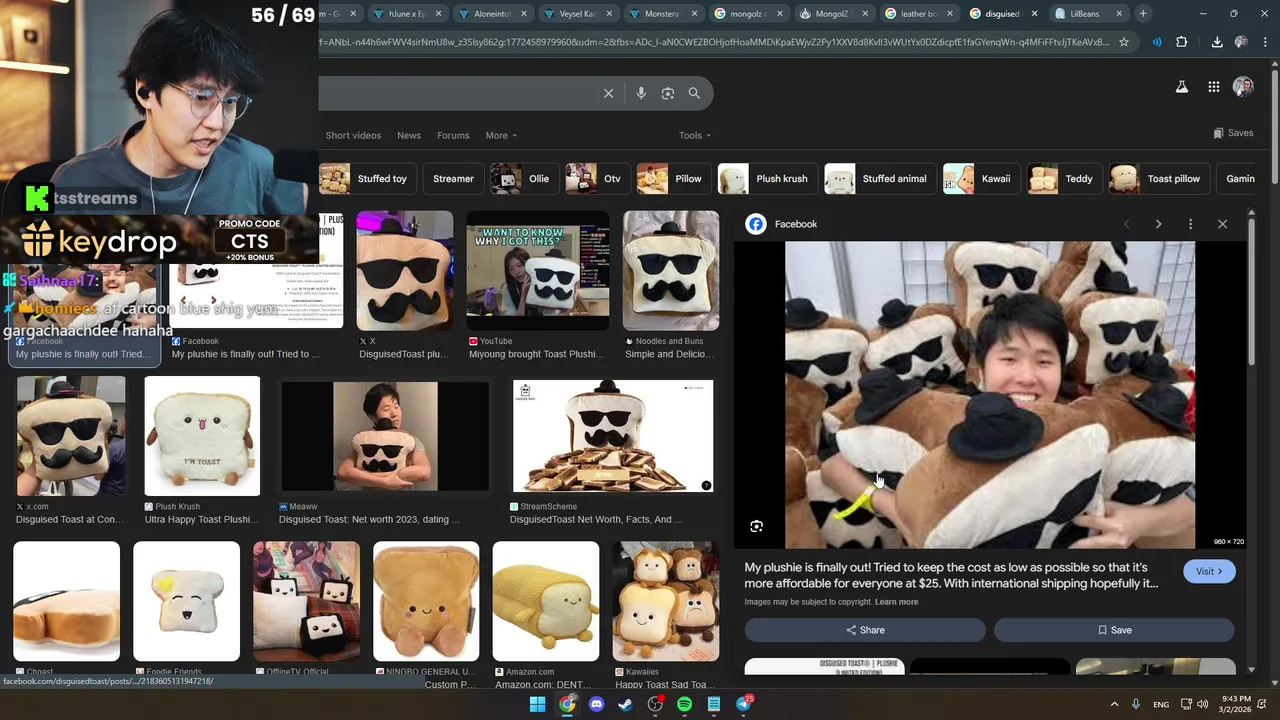Open the Plush Krush Ultra Happy Toast thumbnail
Screen dimensions: 1280x720
point(202,436)
